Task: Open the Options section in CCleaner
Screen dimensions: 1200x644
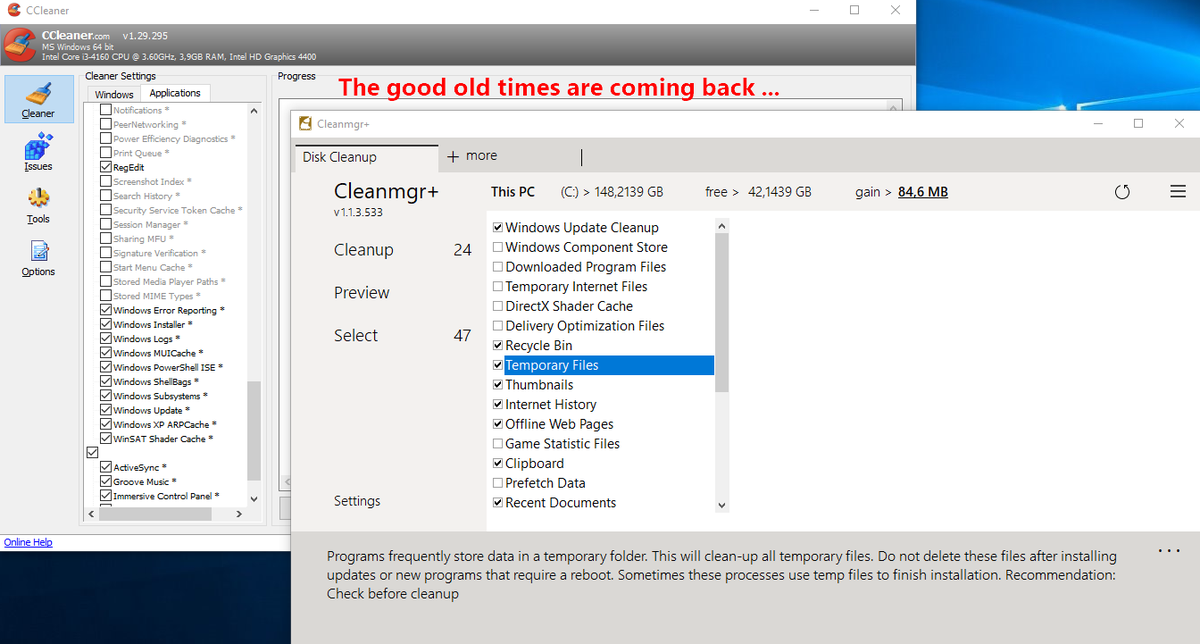Action: pyautogui.click(x=38, y=259)
